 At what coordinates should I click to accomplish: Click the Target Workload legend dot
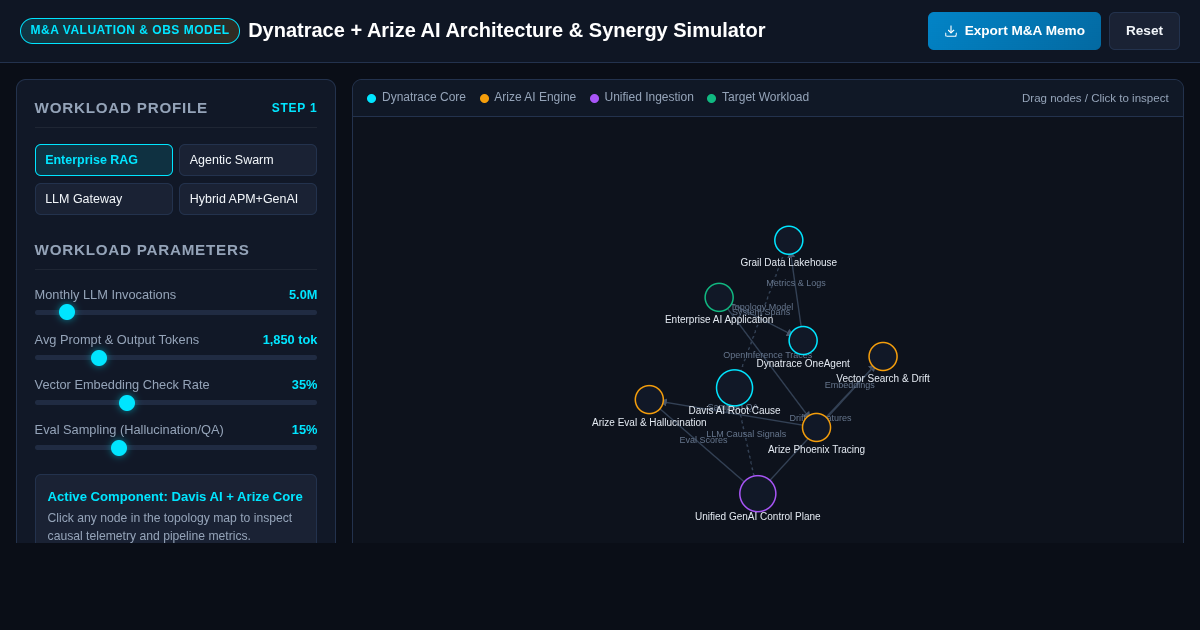[712, 98]
